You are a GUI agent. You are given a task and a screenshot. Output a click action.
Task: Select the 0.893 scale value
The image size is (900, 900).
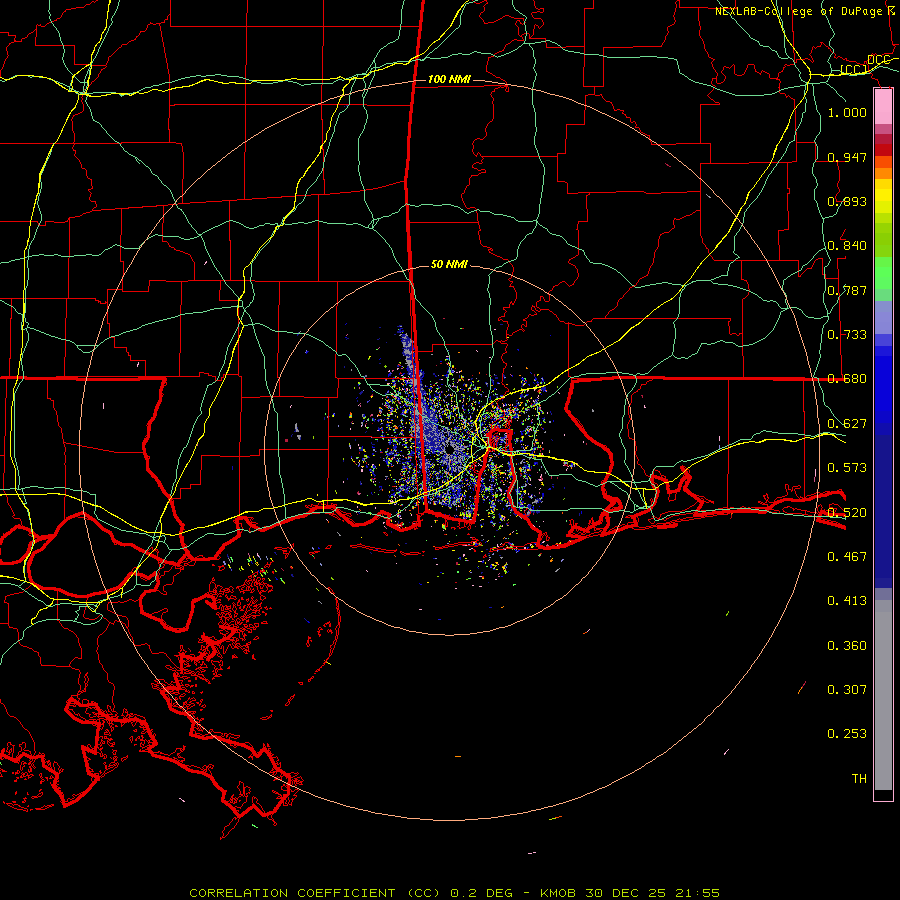pos(847,201)
